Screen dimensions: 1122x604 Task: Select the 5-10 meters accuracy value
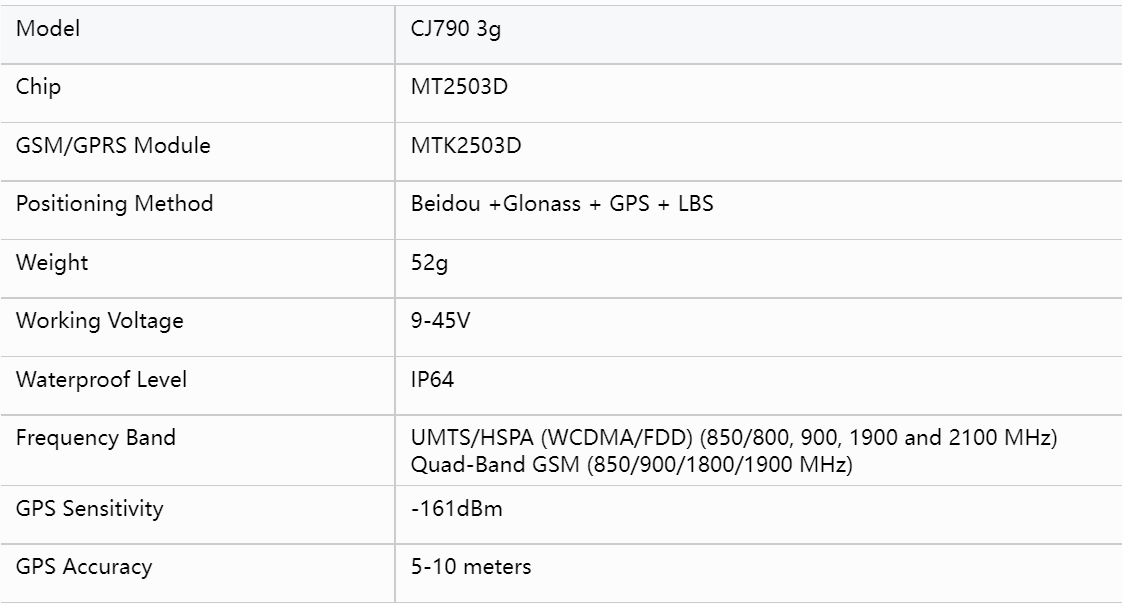[x=471, y=567]
